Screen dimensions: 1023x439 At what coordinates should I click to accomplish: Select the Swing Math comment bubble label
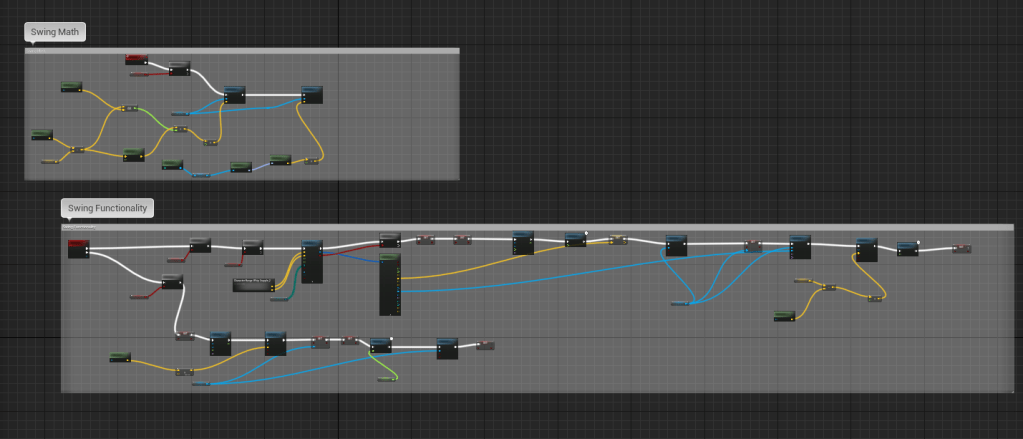55,32
